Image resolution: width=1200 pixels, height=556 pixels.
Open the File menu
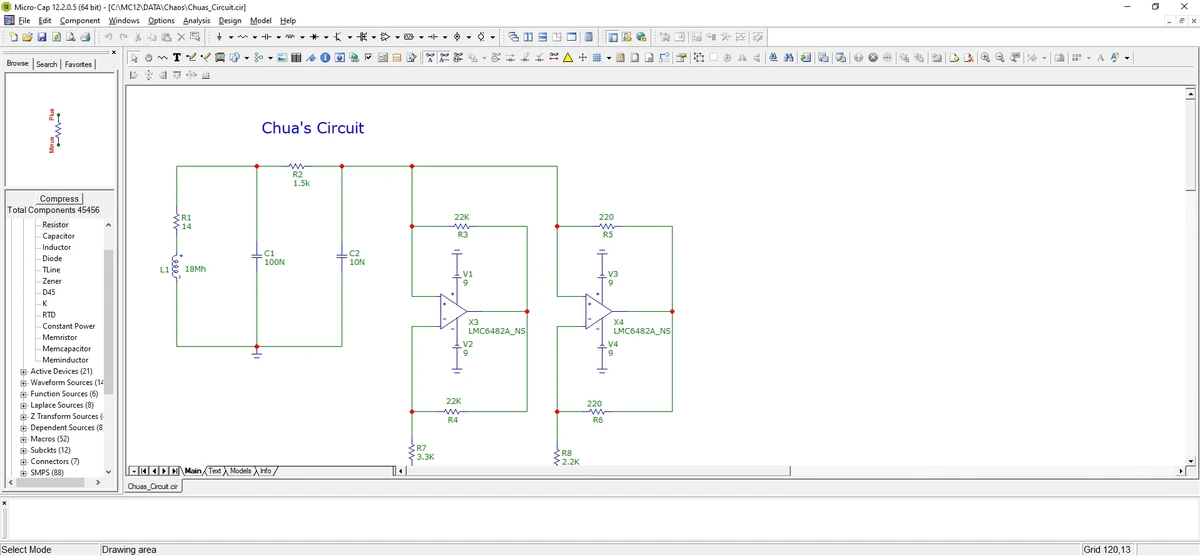[24, 20]
